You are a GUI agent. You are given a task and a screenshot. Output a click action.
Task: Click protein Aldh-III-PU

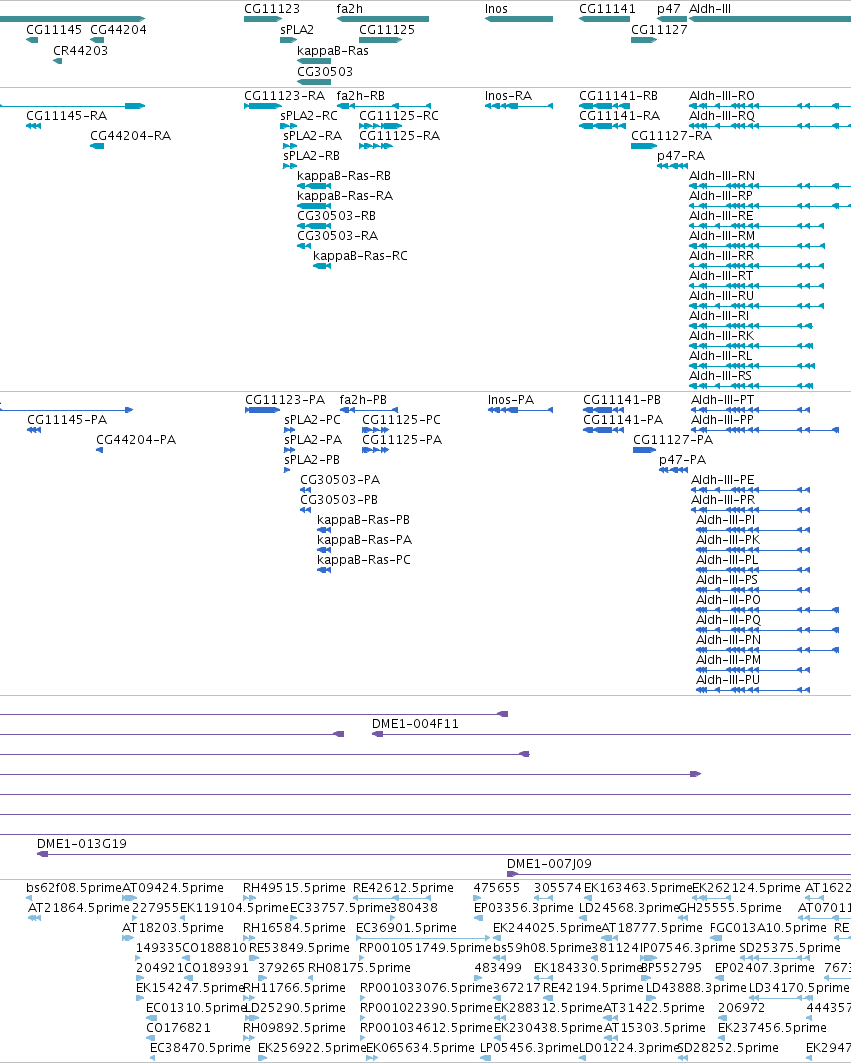(x=728, y=680)
